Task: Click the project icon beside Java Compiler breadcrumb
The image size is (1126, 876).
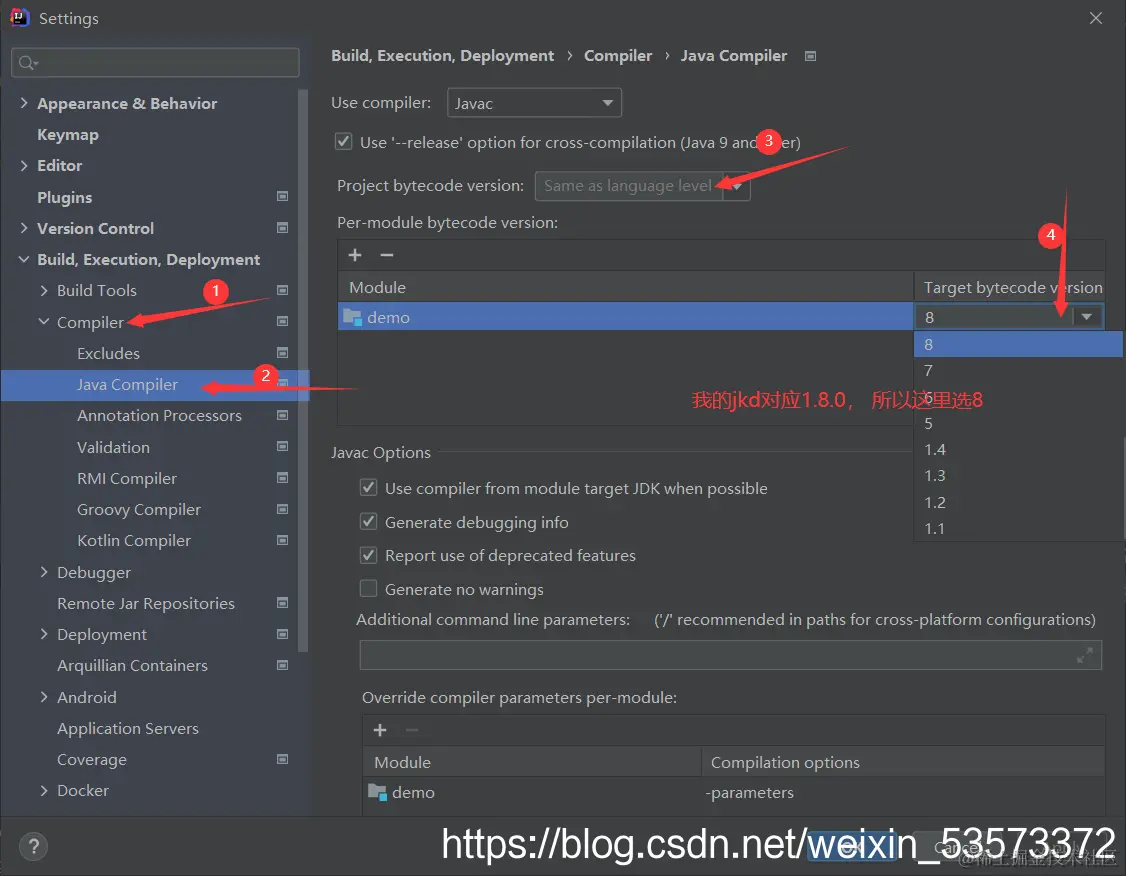Action: coord(810,56)
